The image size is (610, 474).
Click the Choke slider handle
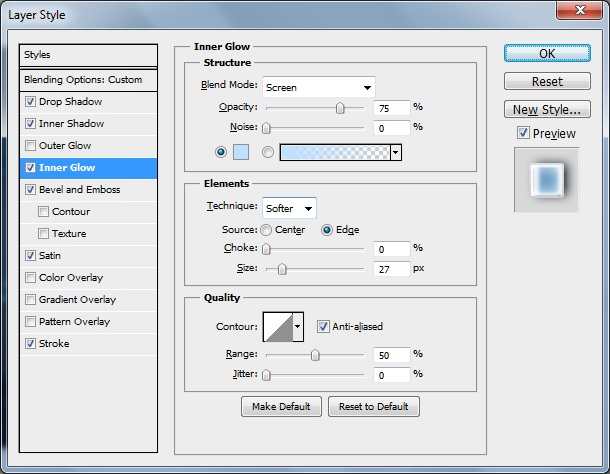266,249
